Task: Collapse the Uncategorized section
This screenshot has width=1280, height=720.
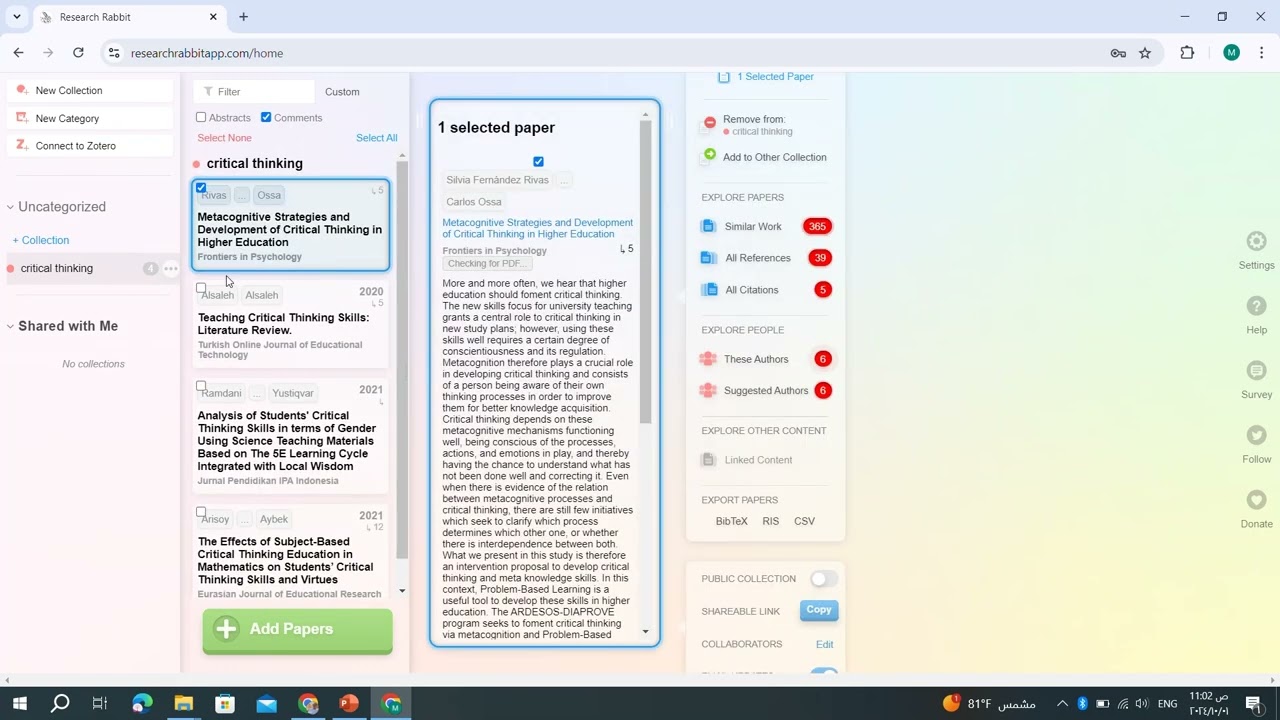Action: point(10,207)
